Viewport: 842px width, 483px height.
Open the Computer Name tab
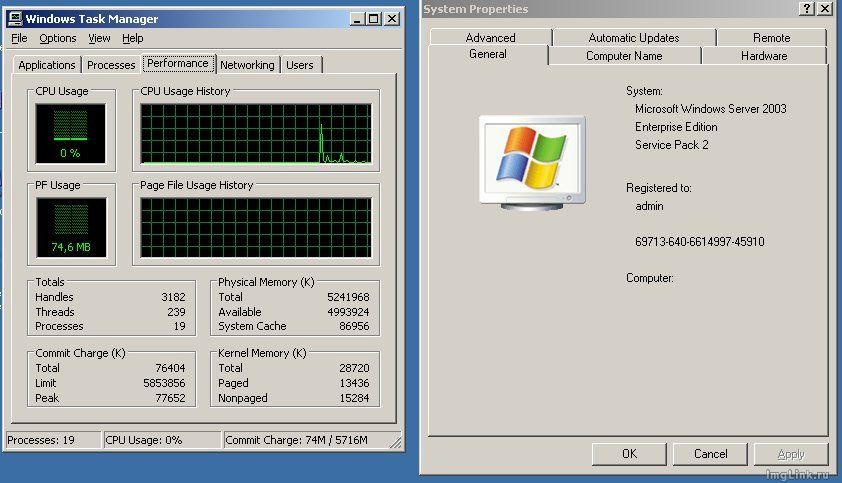[624, 56]
